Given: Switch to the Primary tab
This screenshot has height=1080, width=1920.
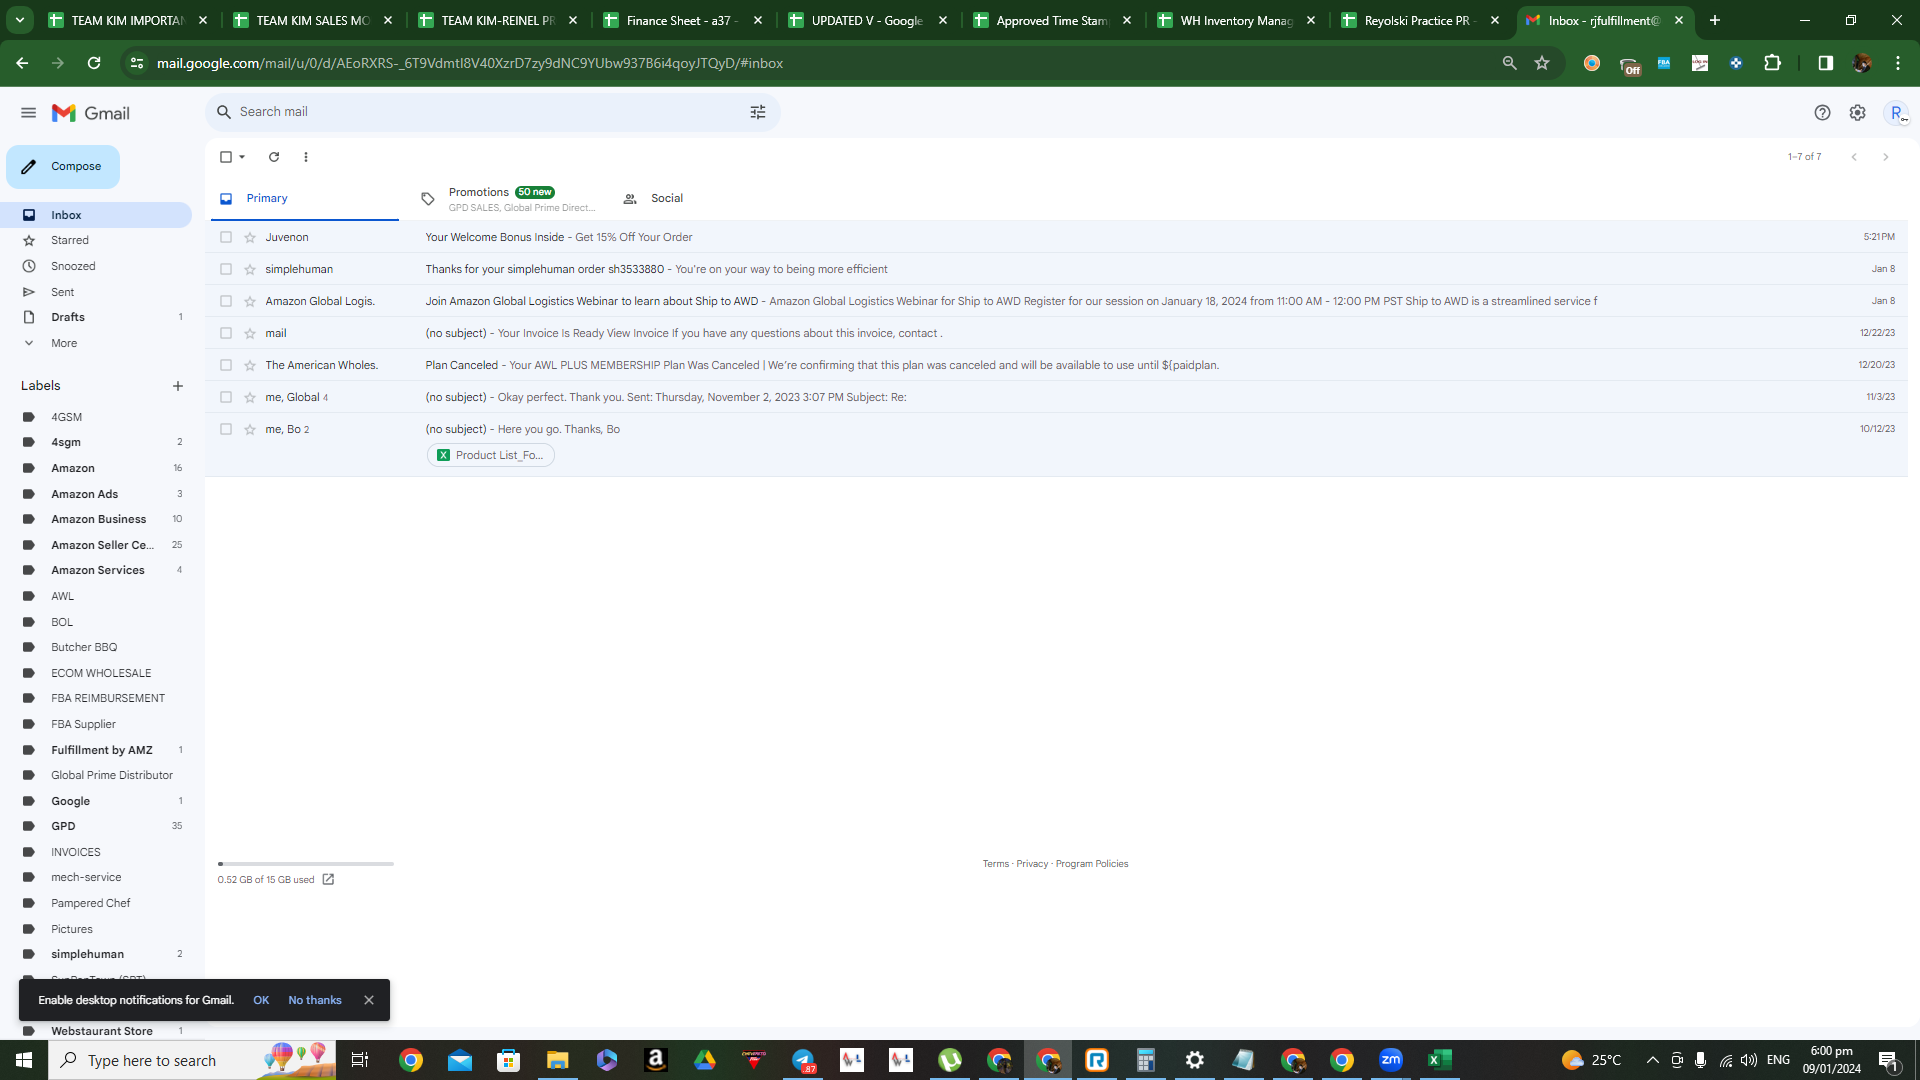Looking at the screenshot, I should click(304, 199).
